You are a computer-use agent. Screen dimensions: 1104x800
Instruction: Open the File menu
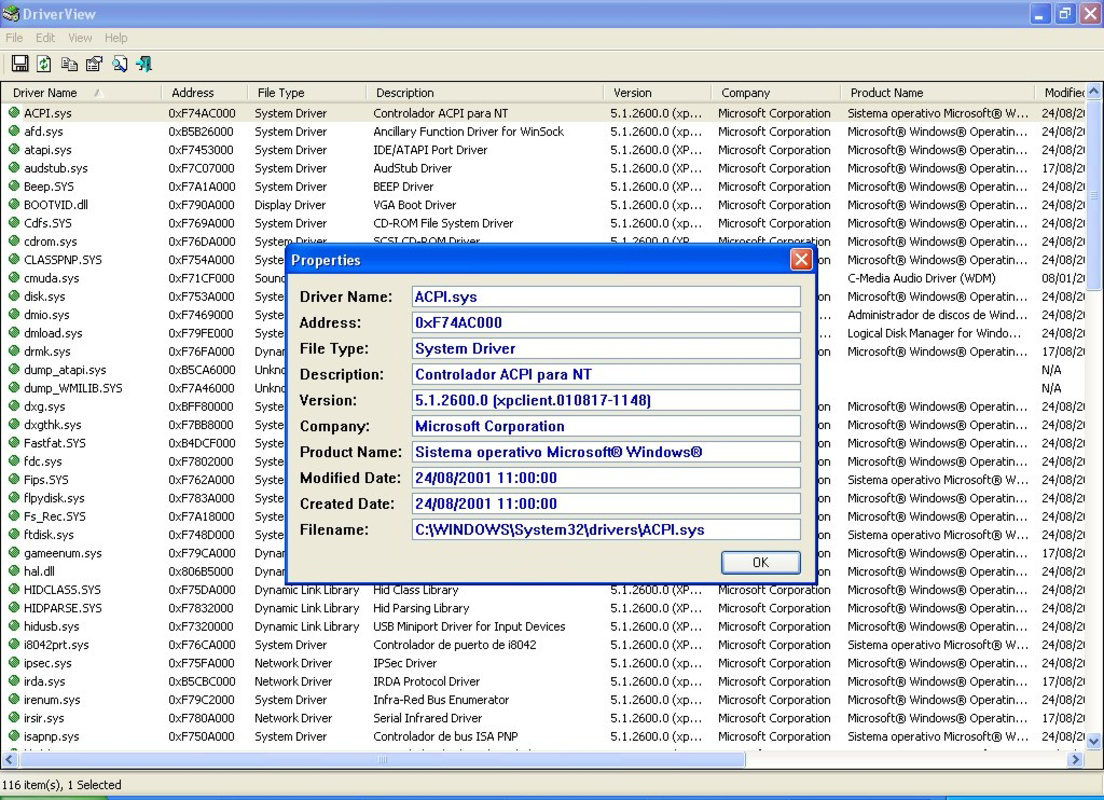coord(14,38)
